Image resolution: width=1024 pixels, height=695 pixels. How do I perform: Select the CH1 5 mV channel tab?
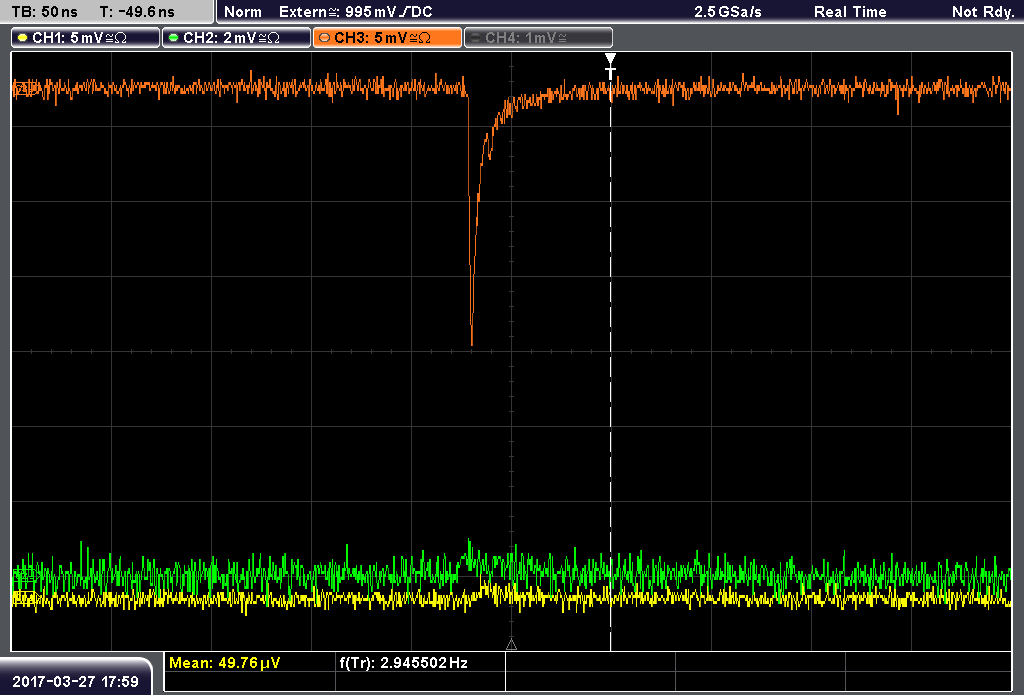tap(86, 38)
